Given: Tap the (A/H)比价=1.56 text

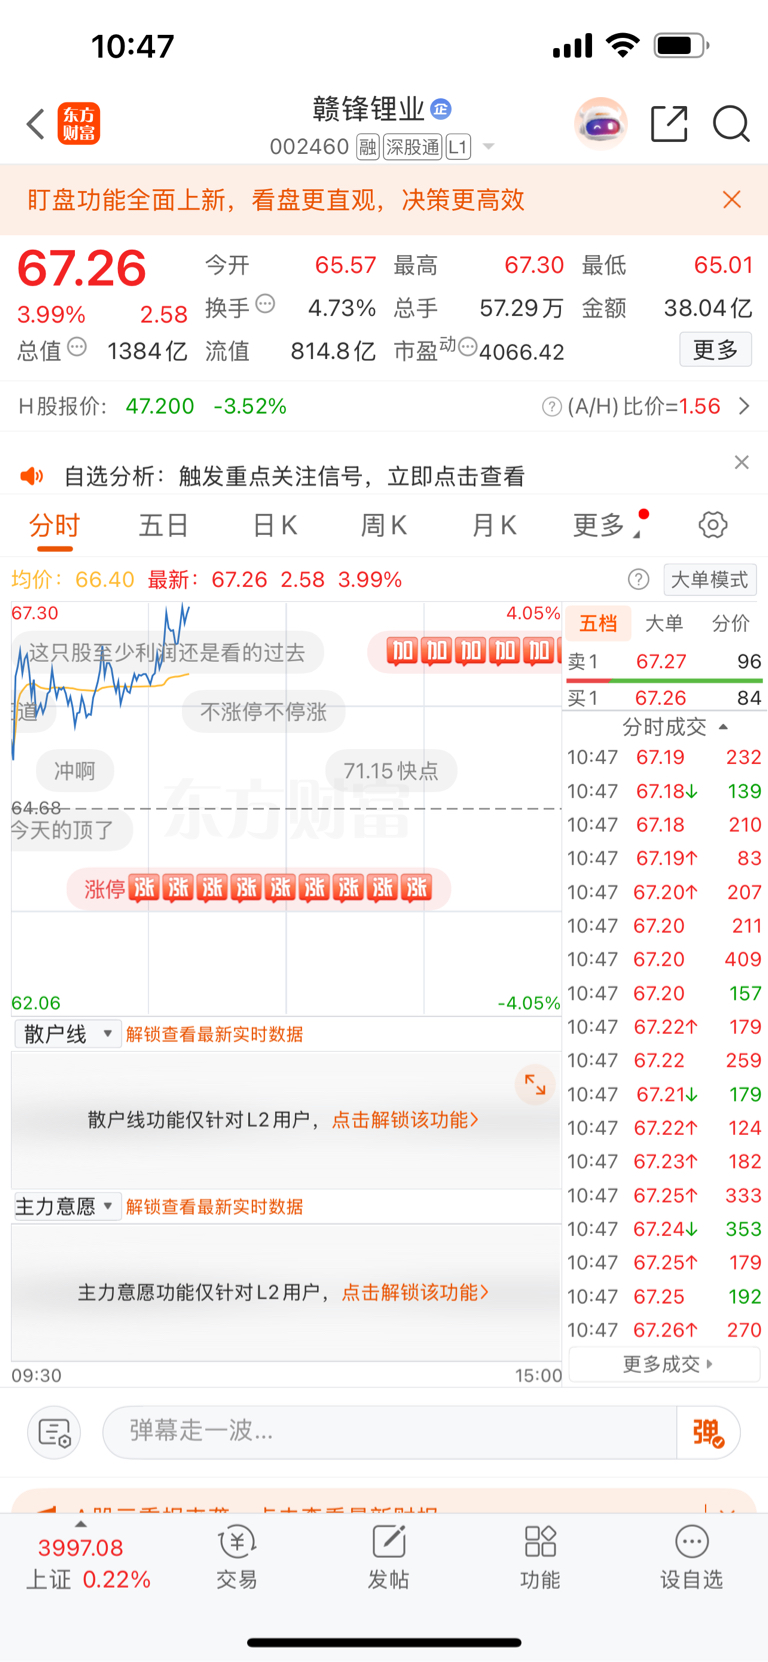Looking at the screenshot, I should tap(644, 407).
